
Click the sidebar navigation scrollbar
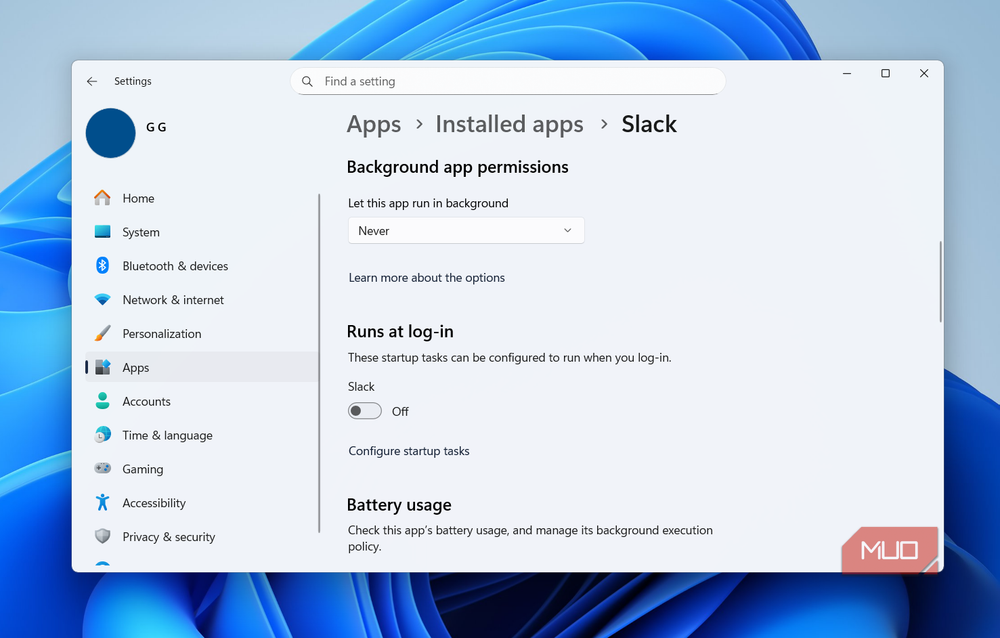coord(319,364)
